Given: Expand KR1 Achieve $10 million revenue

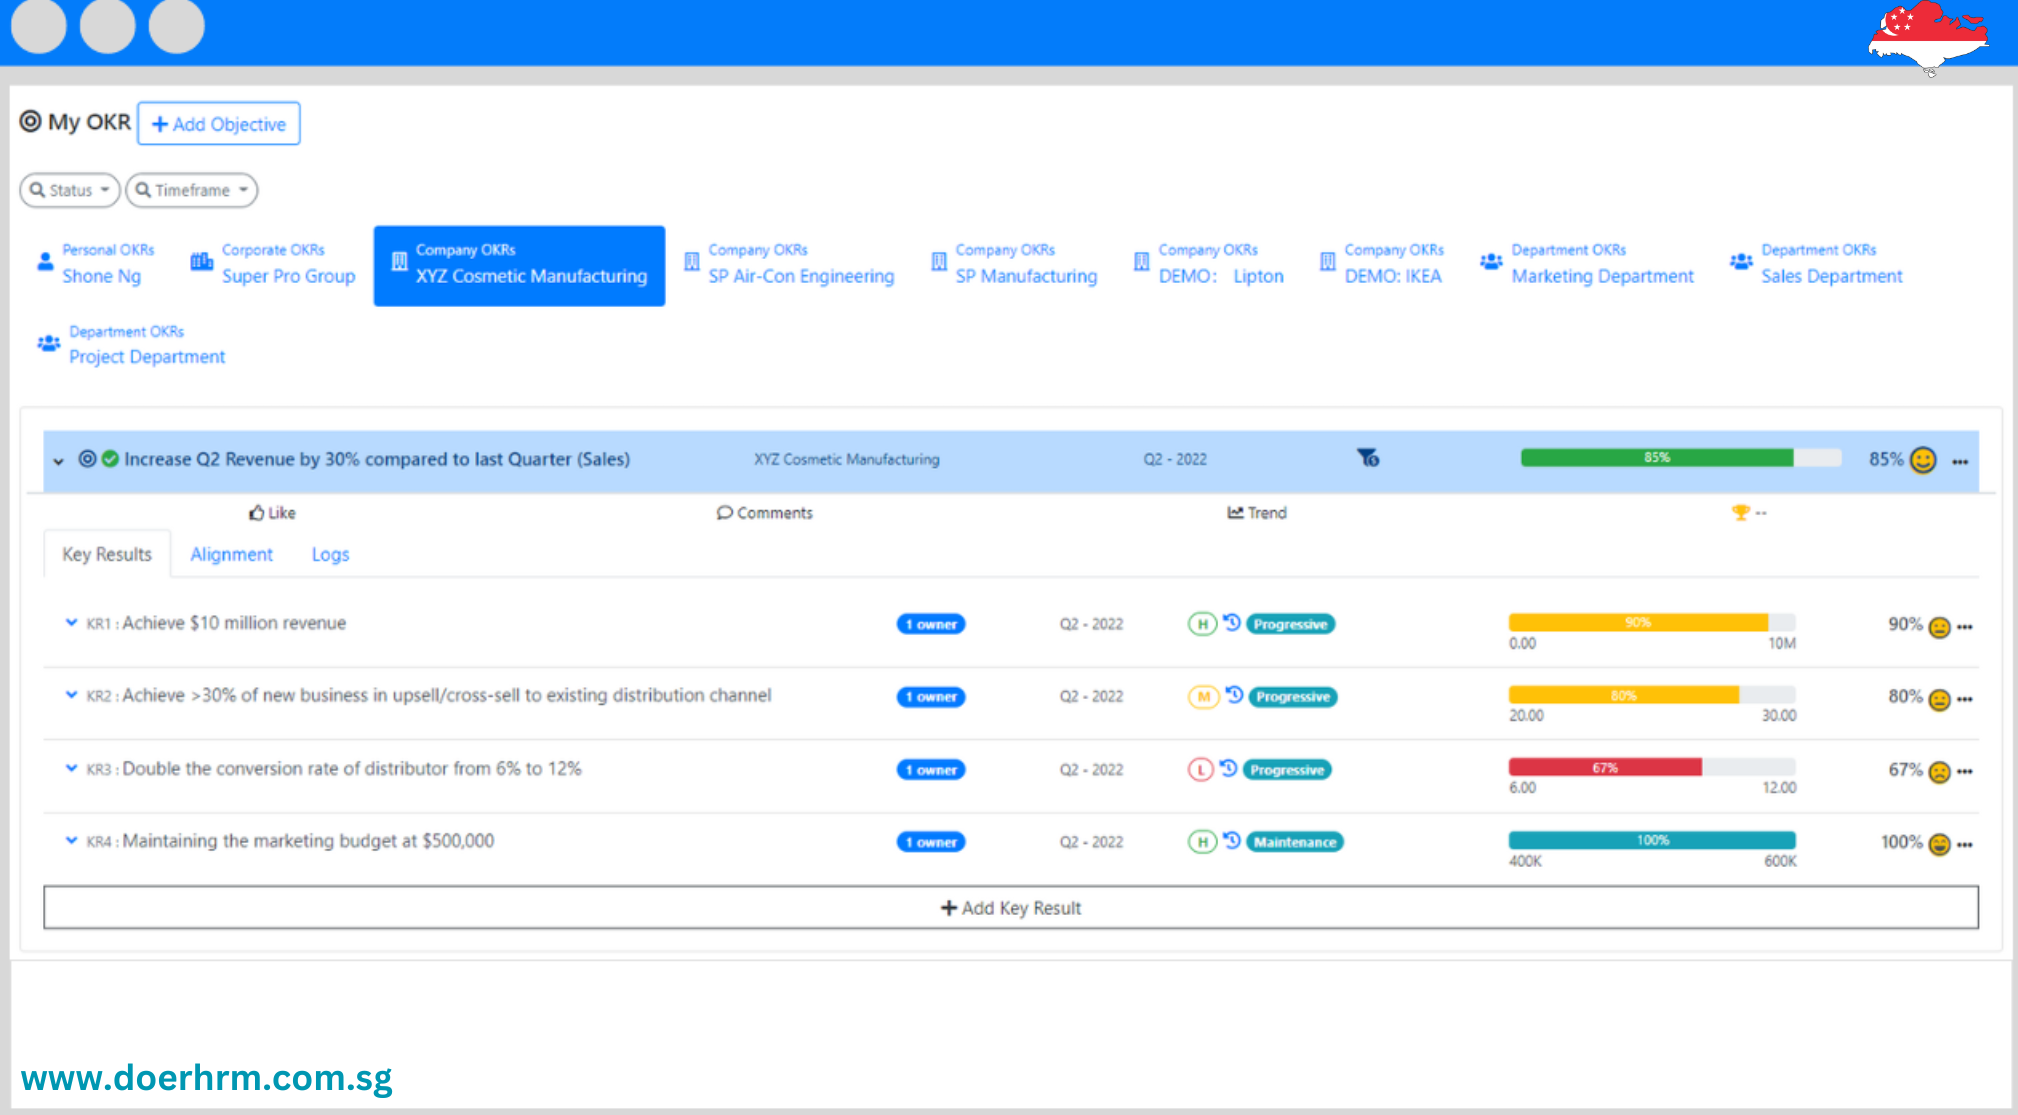Looking at the screenshot, I should [71, 622].
